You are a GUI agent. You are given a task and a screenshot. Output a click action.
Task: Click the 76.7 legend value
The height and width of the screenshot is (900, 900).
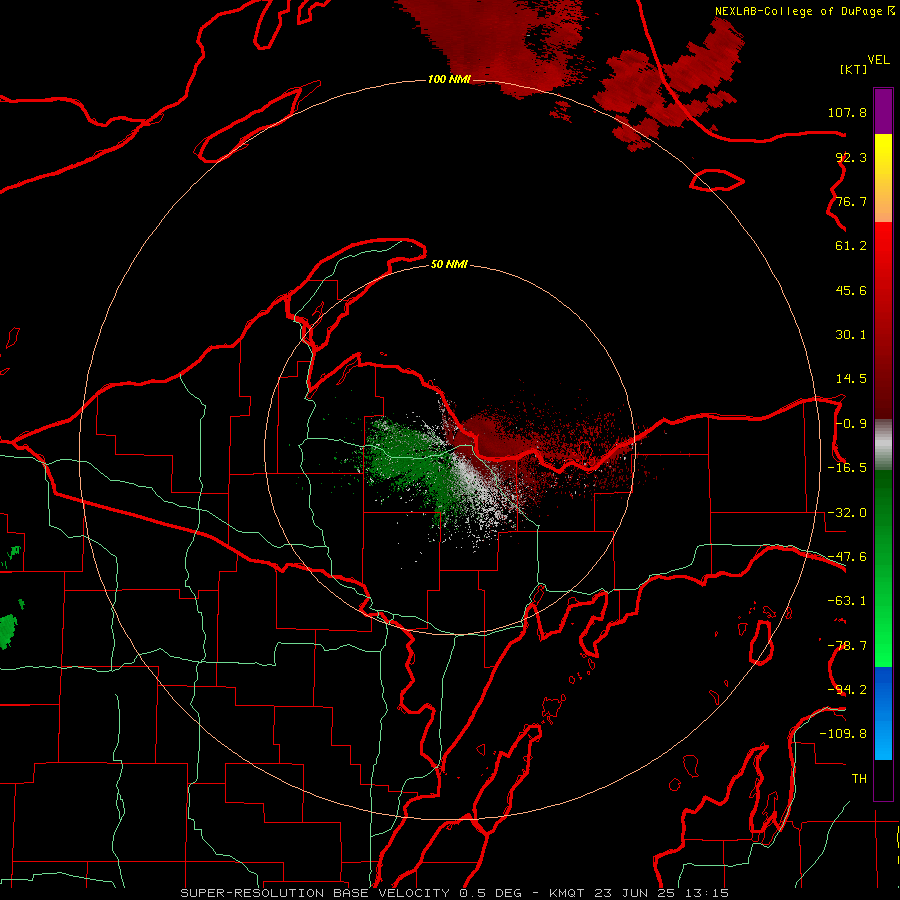click(x=851, y=201)
